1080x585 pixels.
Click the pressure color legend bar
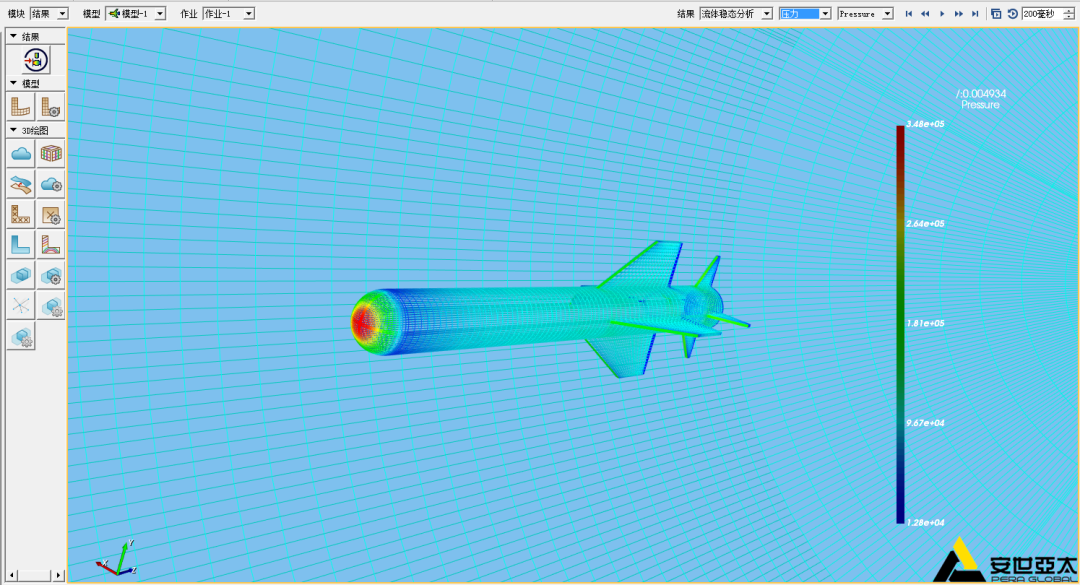tap(900, 325)
